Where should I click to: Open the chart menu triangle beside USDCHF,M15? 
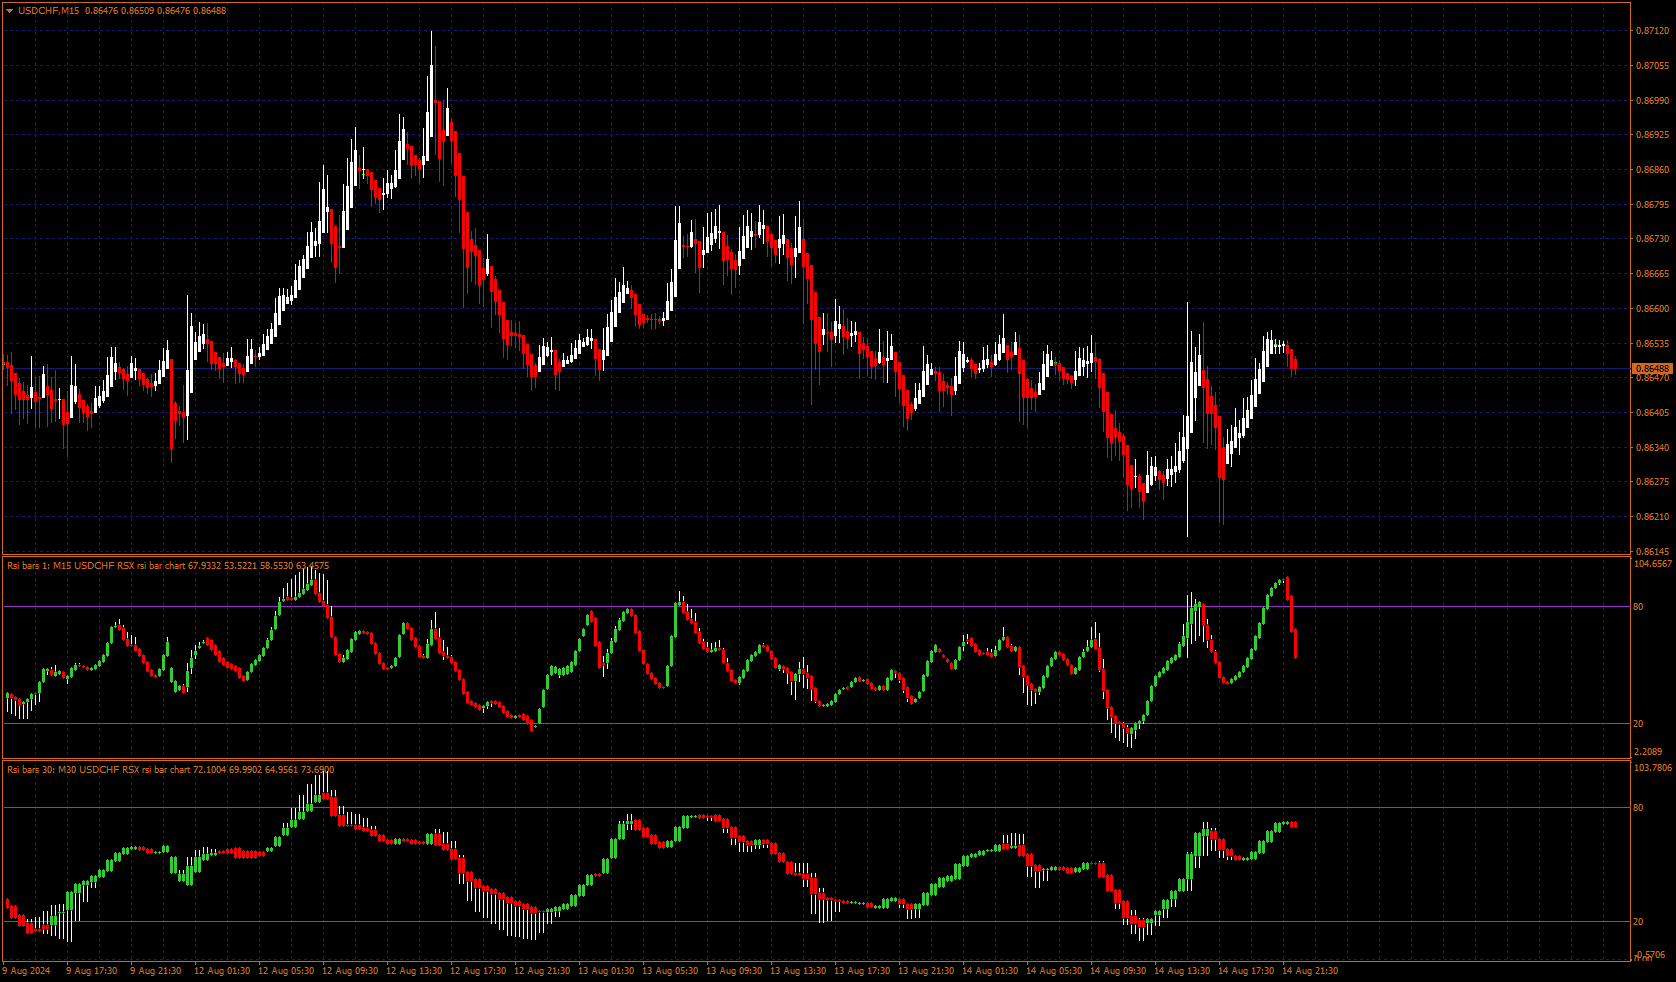[10, 11]
